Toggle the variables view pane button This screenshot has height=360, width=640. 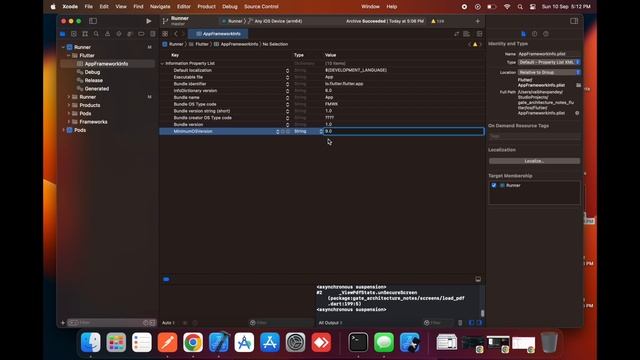tap(471, 323)
